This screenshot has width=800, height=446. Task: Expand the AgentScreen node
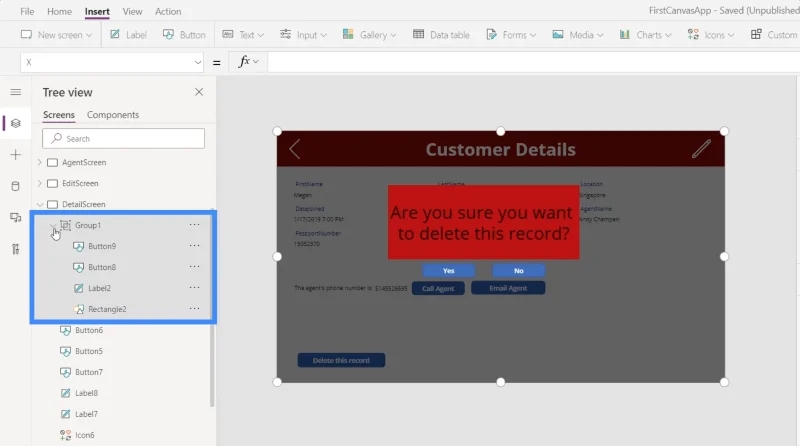pos(40,162)
